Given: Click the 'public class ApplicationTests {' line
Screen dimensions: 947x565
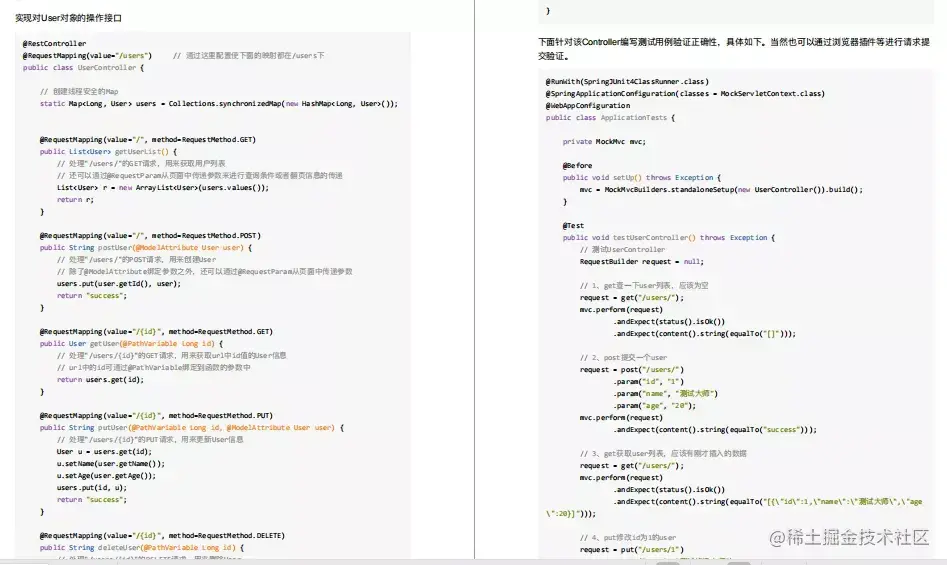Looking at the screenshot, I should click(x=611, y=118).
